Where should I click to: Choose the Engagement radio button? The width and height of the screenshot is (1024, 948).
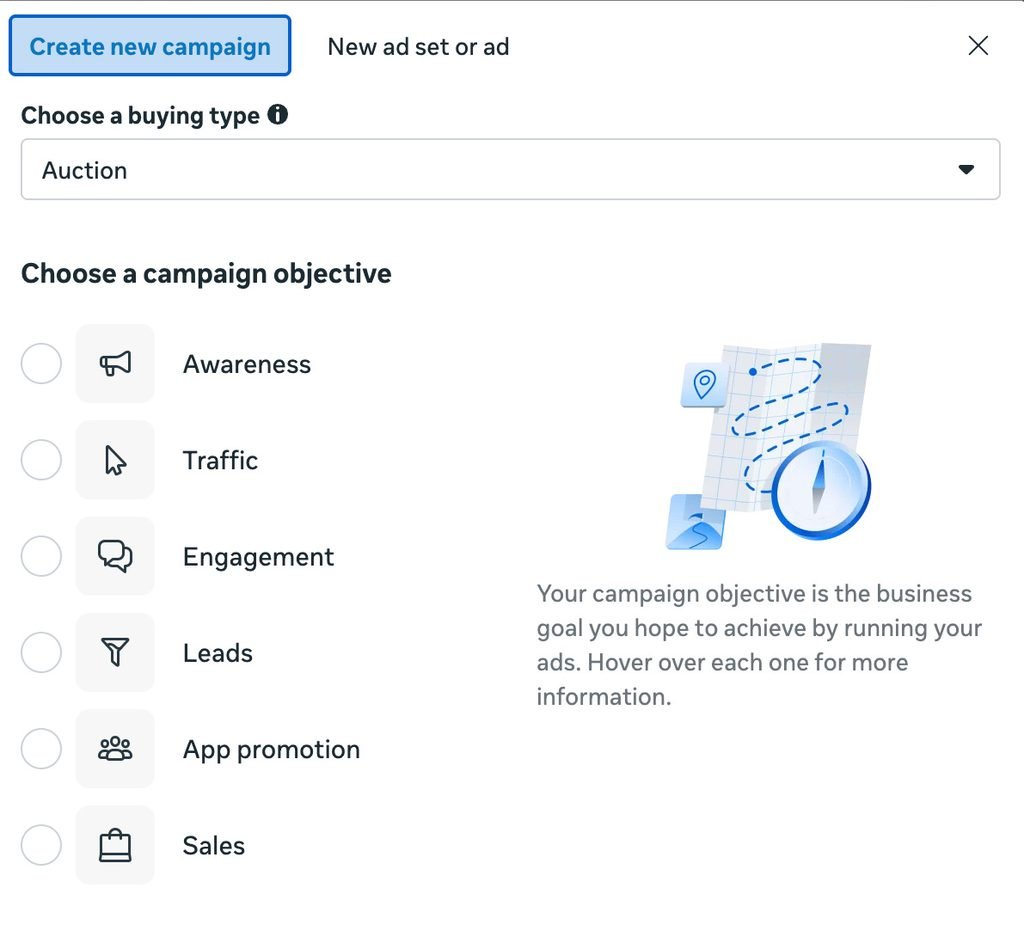pyautogui.click(x=41, y=556)
